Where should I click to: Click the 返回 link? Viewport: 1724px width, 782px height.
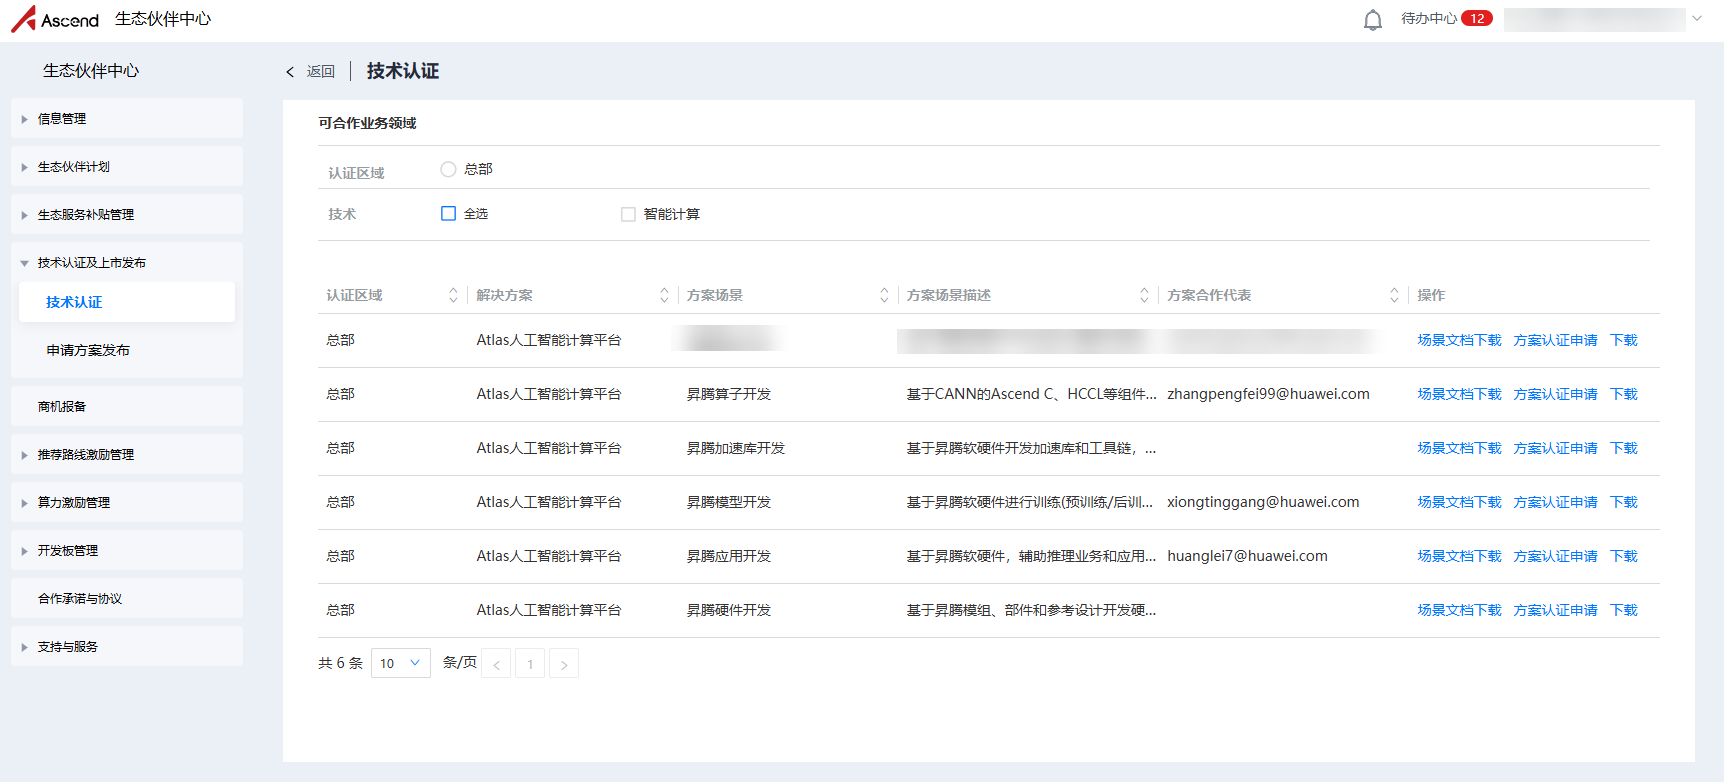(321, 72)
